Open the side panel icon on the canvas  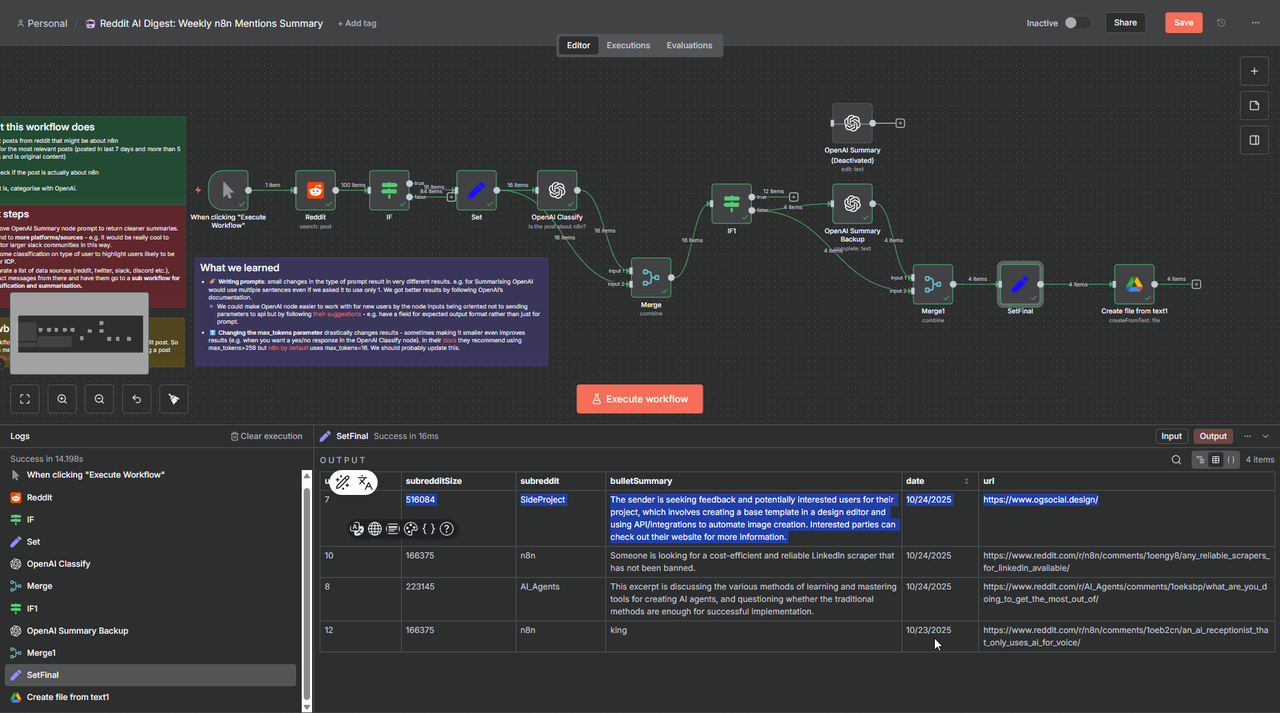coord(1254,140)
